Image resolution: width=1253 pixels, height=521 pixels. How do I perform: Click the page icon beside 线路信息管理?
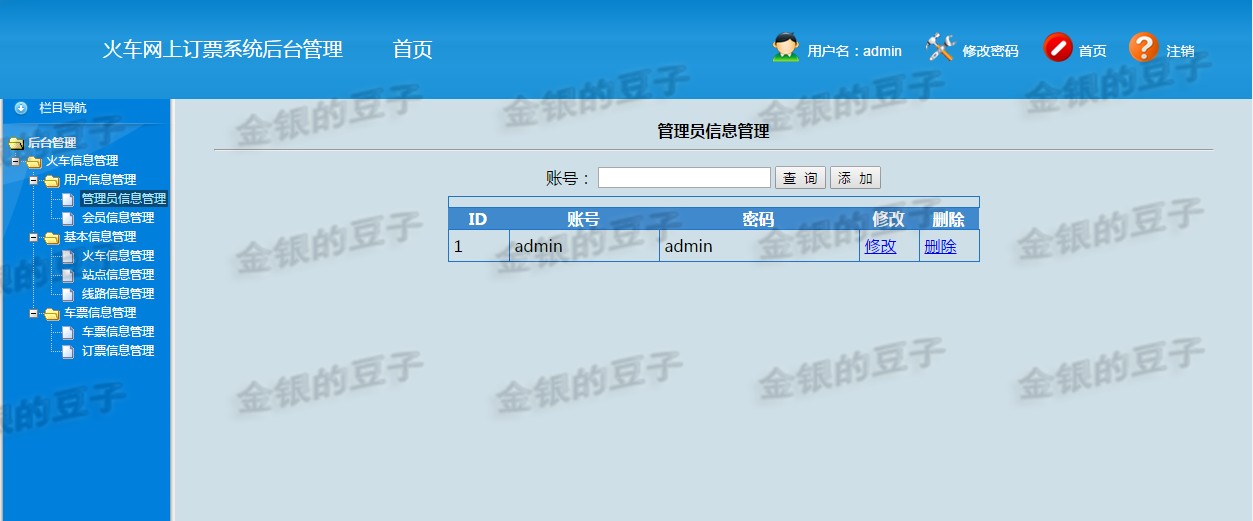point(68,294)
